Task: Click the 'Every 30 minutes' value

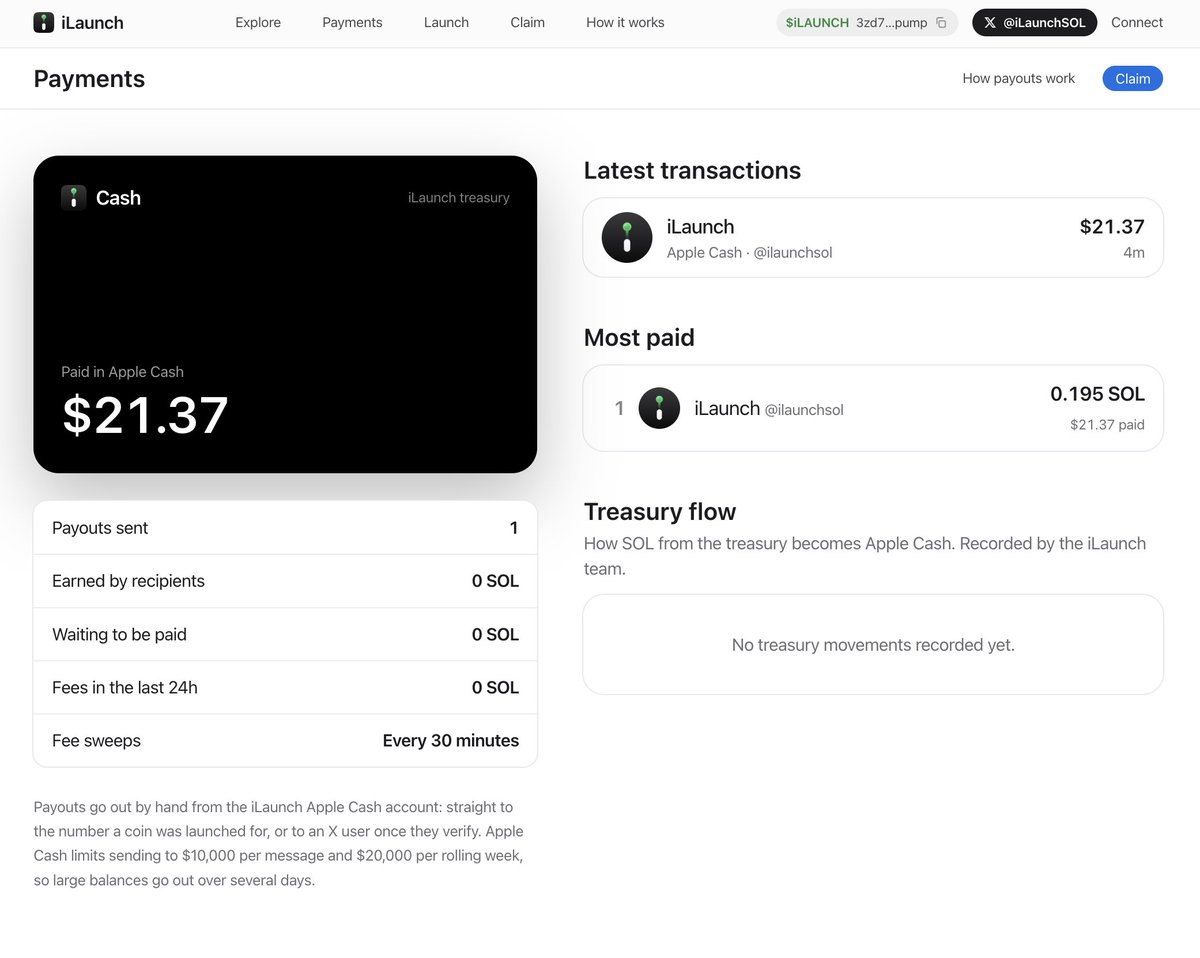Action: point(451,741)
